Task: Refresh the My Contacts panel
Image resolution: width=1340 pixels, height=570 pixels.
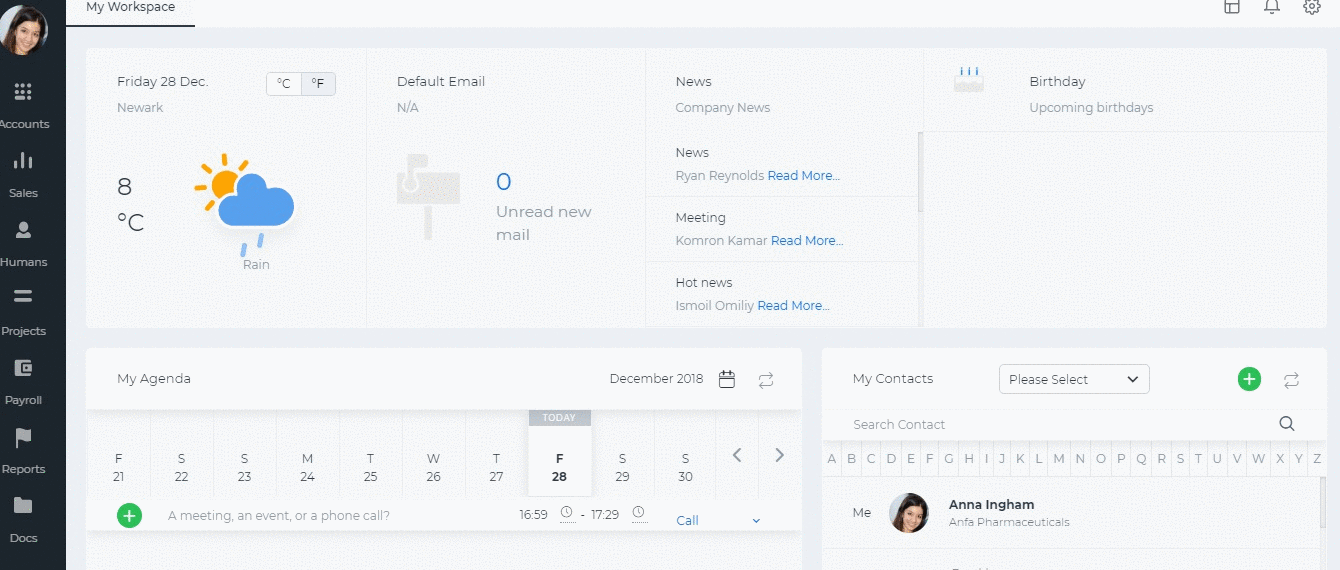Action: point(1291,380)
